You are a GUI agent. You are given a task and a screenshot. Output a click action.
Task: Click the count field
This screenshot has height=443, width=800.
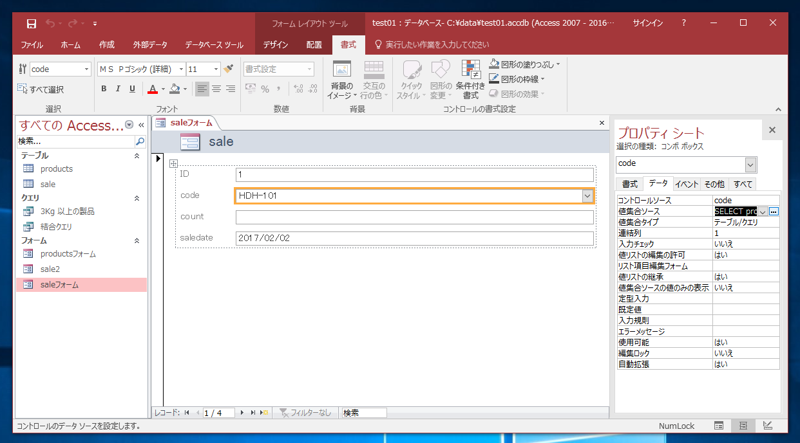point(414,217)
